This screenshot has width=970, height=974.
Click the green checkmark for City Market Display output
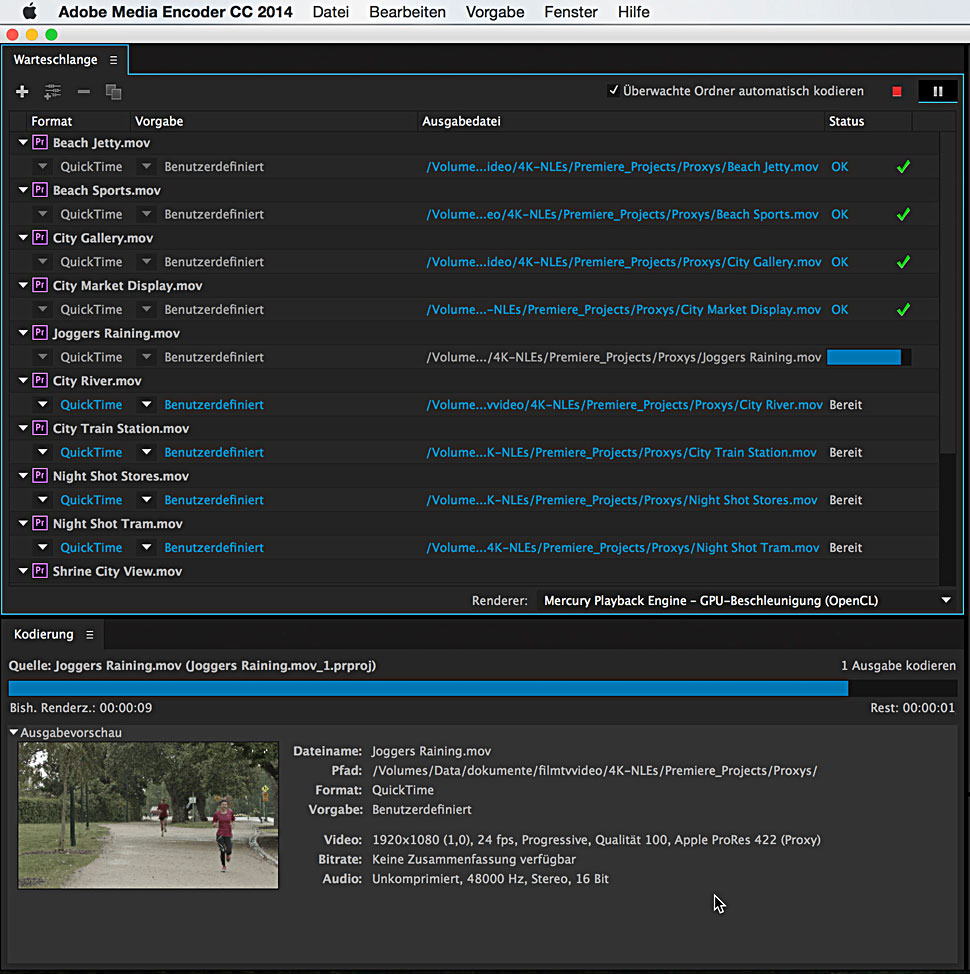(904, 309)
